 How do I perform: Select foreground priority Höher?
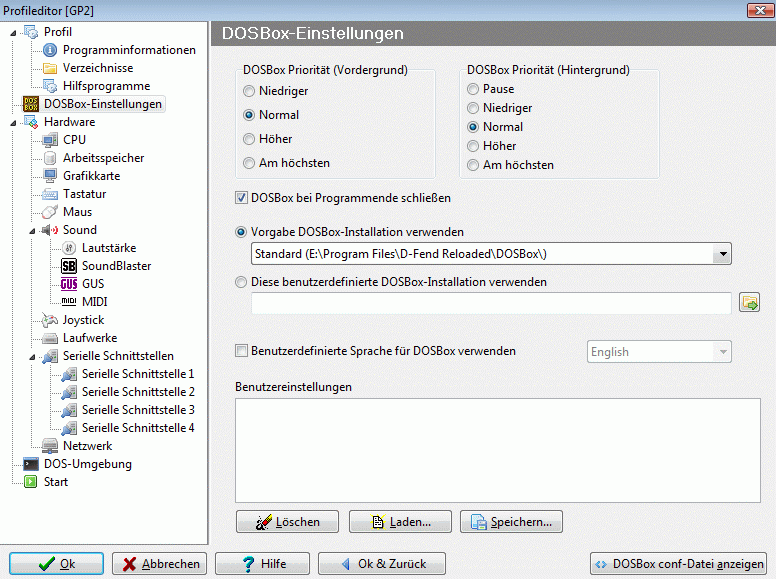point(249,139)
